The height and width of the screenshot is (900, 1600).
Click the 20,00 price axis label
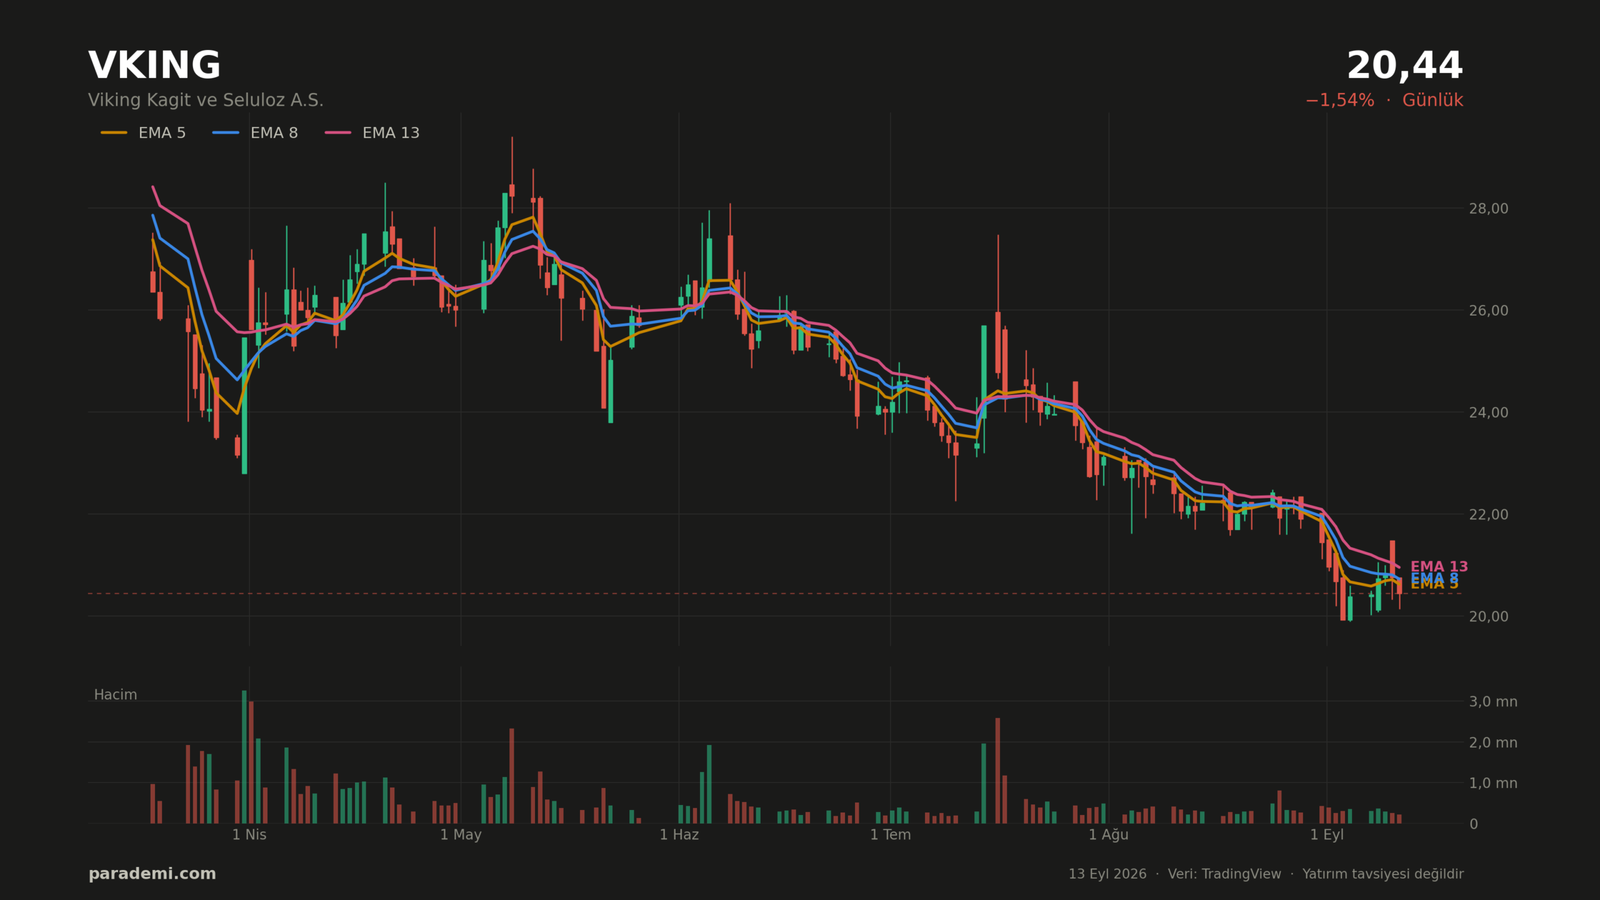pyautogui.click(x=1489, y=617)
